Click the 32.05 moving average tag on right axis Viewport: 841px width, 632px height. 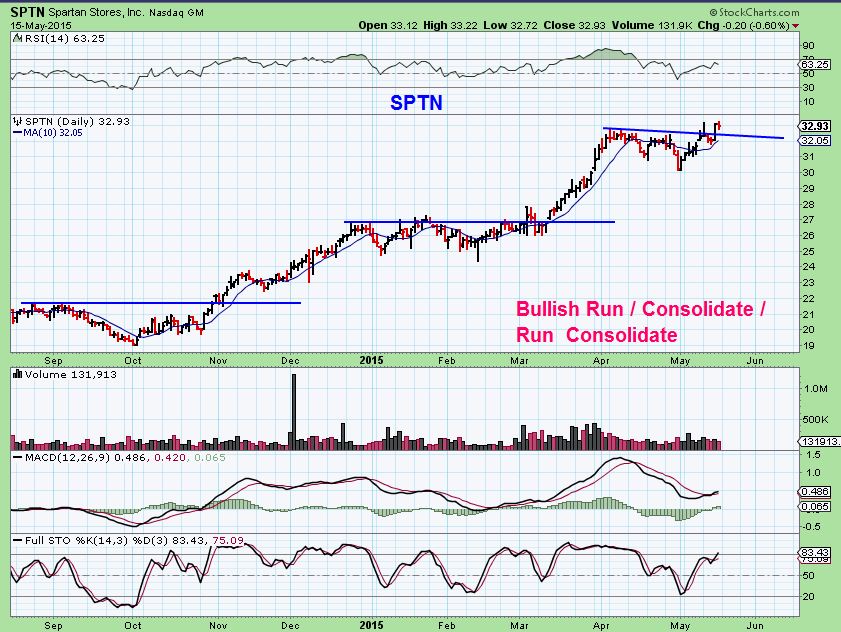click(x=815, y=141)
